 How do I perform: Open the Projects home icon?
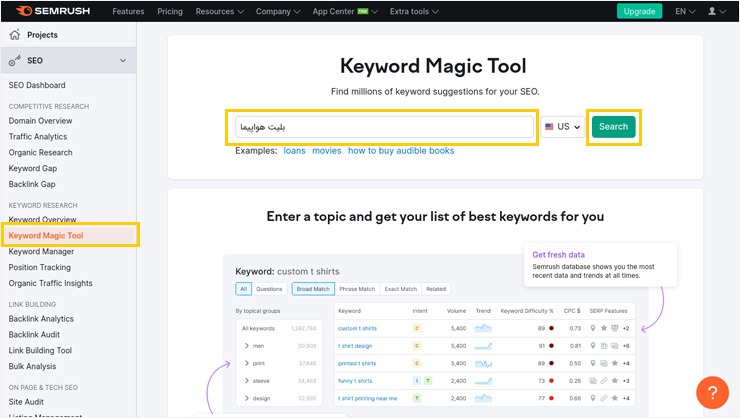[15, 34]
